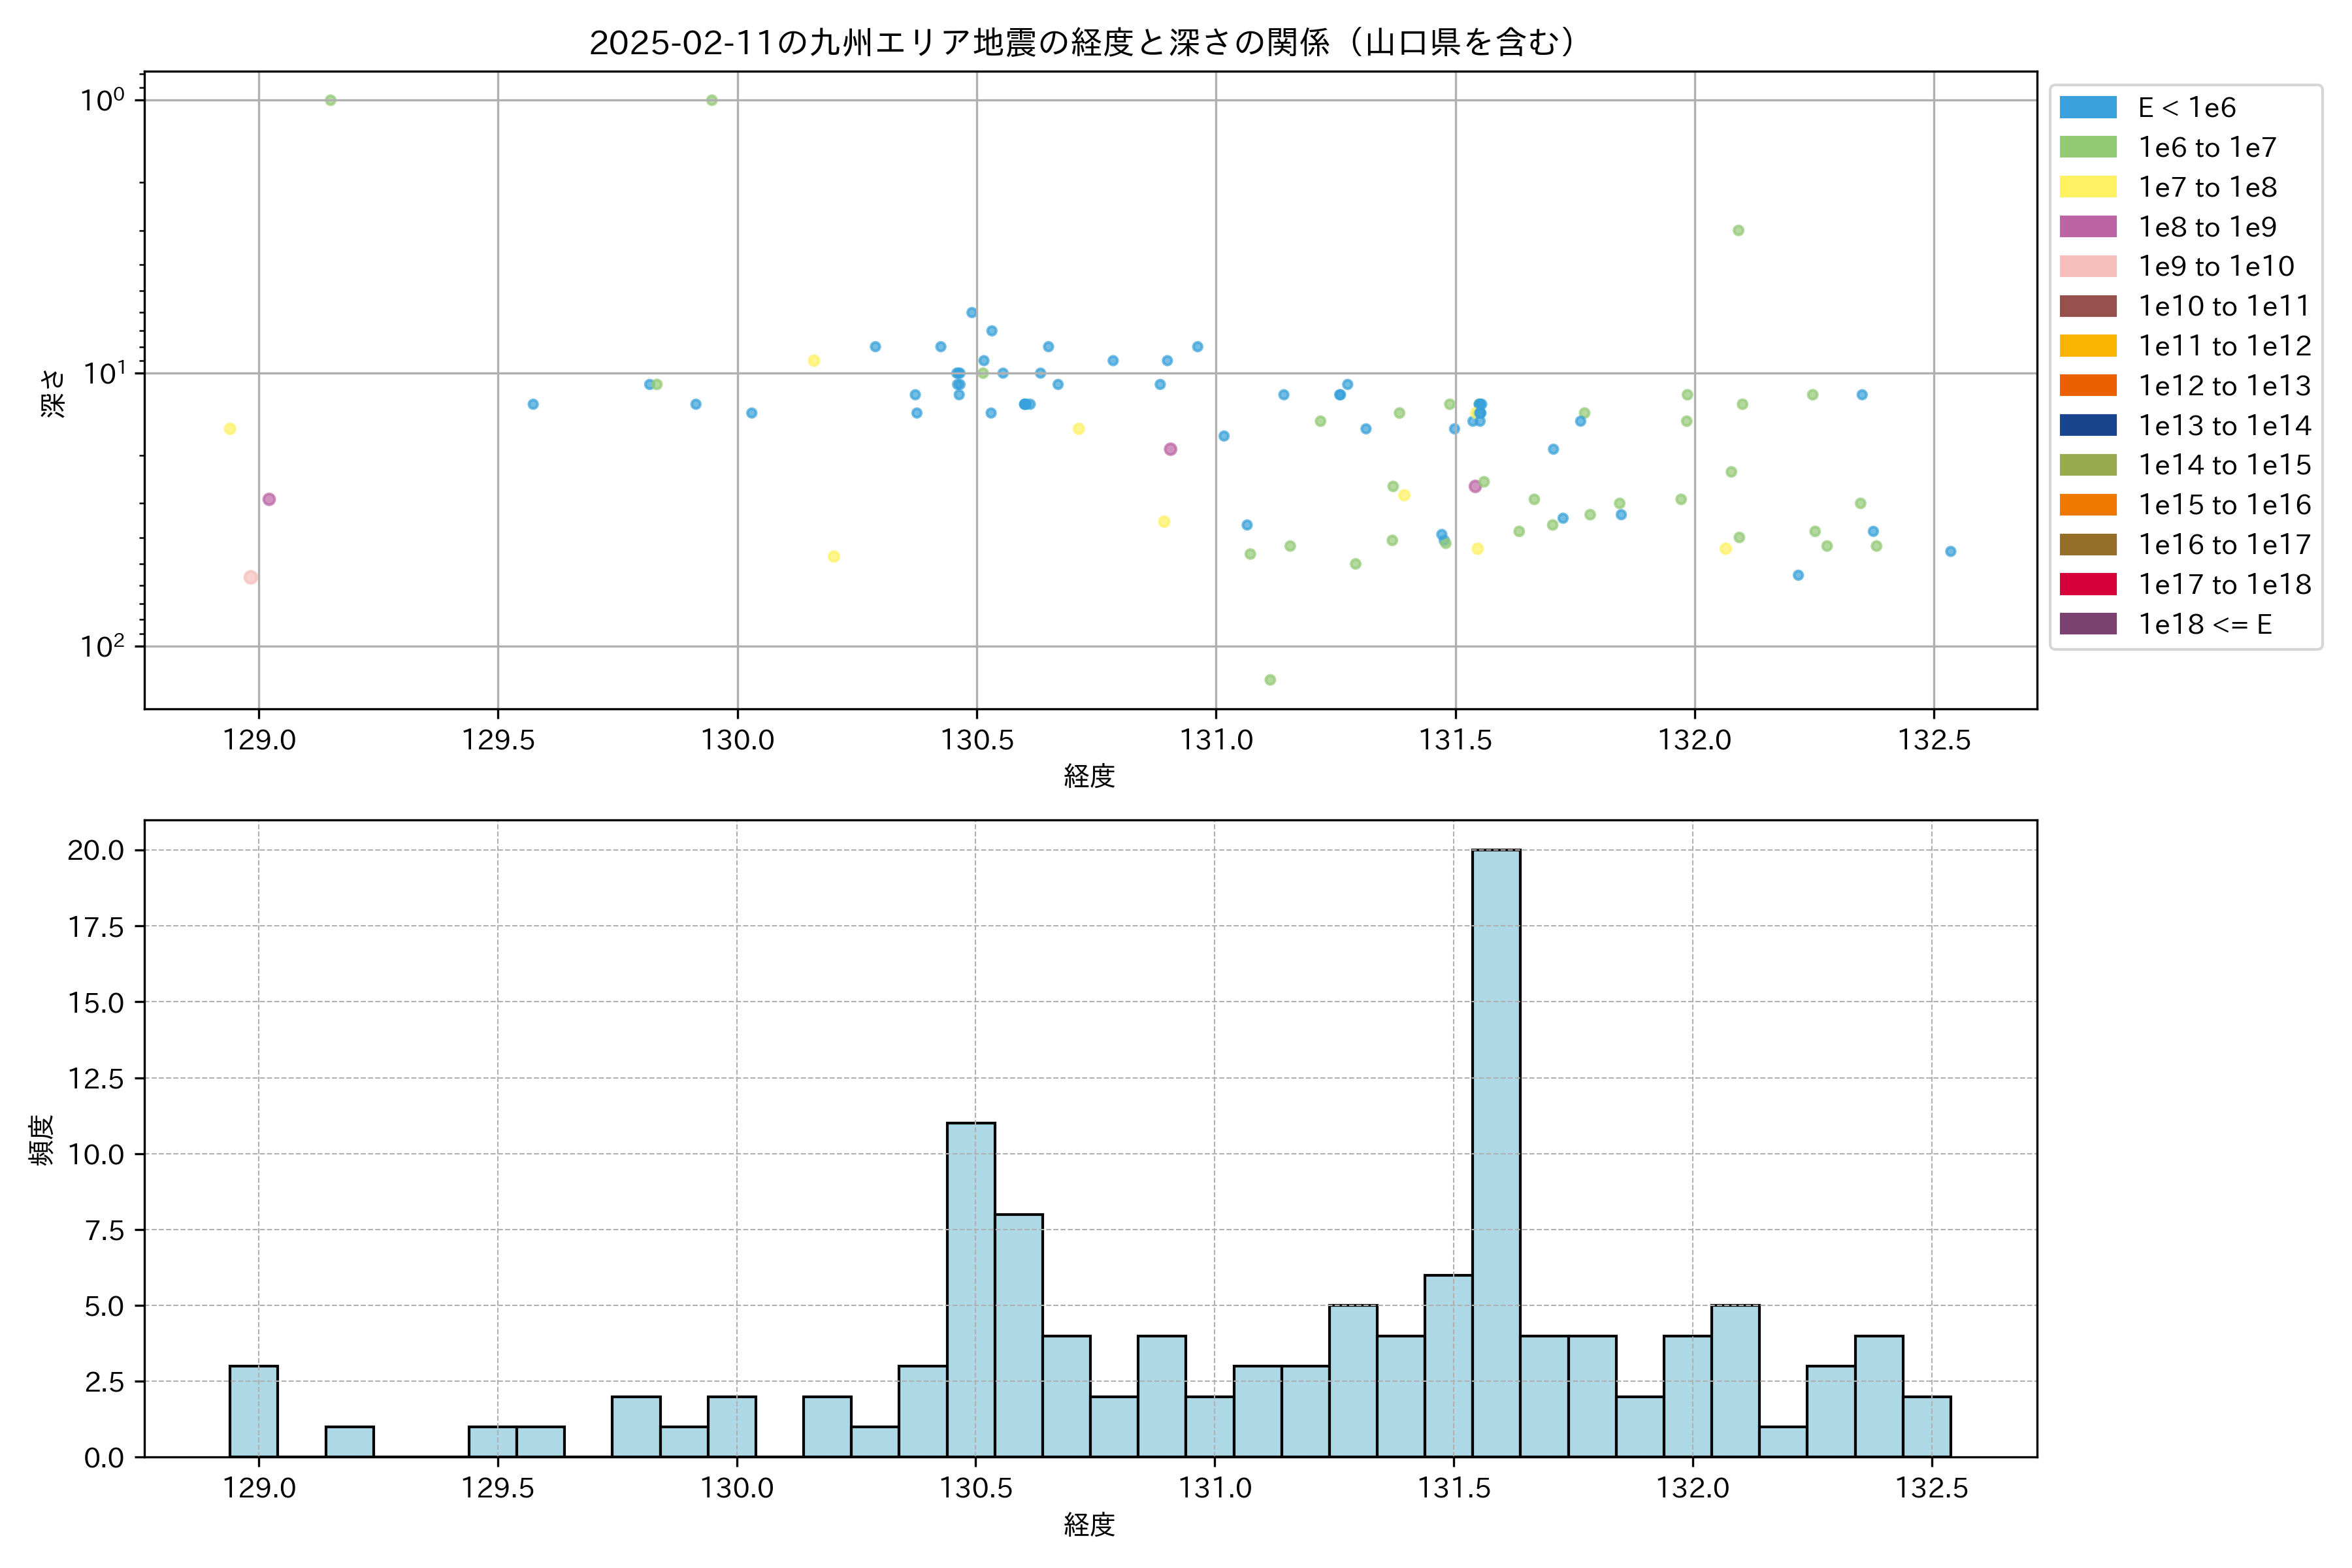Click the pink 1e9 to 1e10 swatch
This screenshot has width=2352, height=1568.
[x=2087, y=266]
